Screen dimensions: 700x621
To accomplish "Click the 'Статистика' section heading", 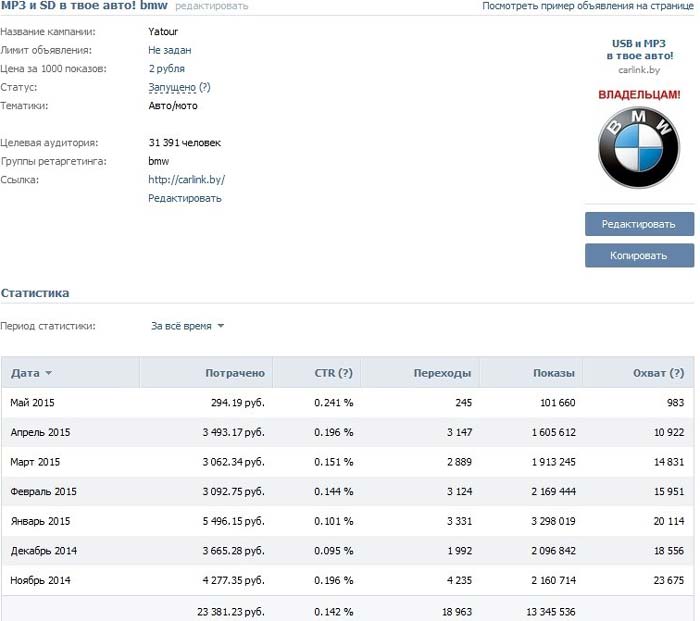I will click(x=35, y=293).
